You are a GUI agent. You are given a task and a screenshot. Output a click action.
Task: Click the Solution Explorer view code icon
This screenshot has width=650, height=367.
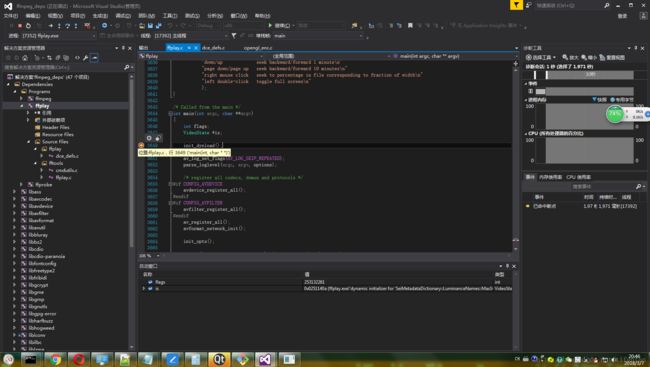coord(77,58)
